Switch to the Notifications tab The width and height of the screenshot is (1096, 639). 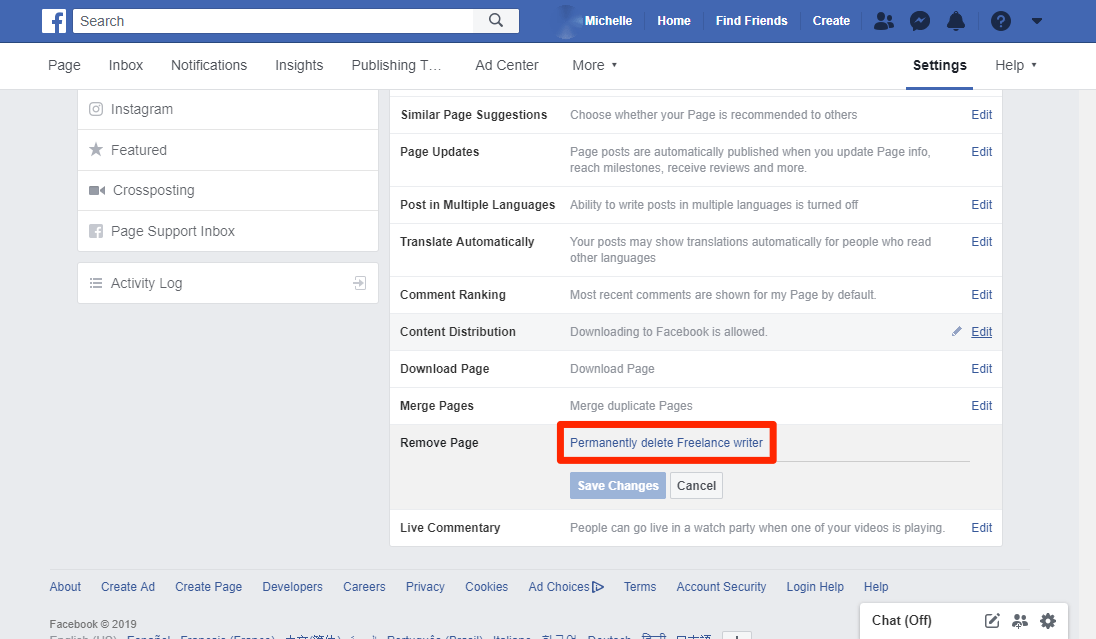tap(209, 65)
